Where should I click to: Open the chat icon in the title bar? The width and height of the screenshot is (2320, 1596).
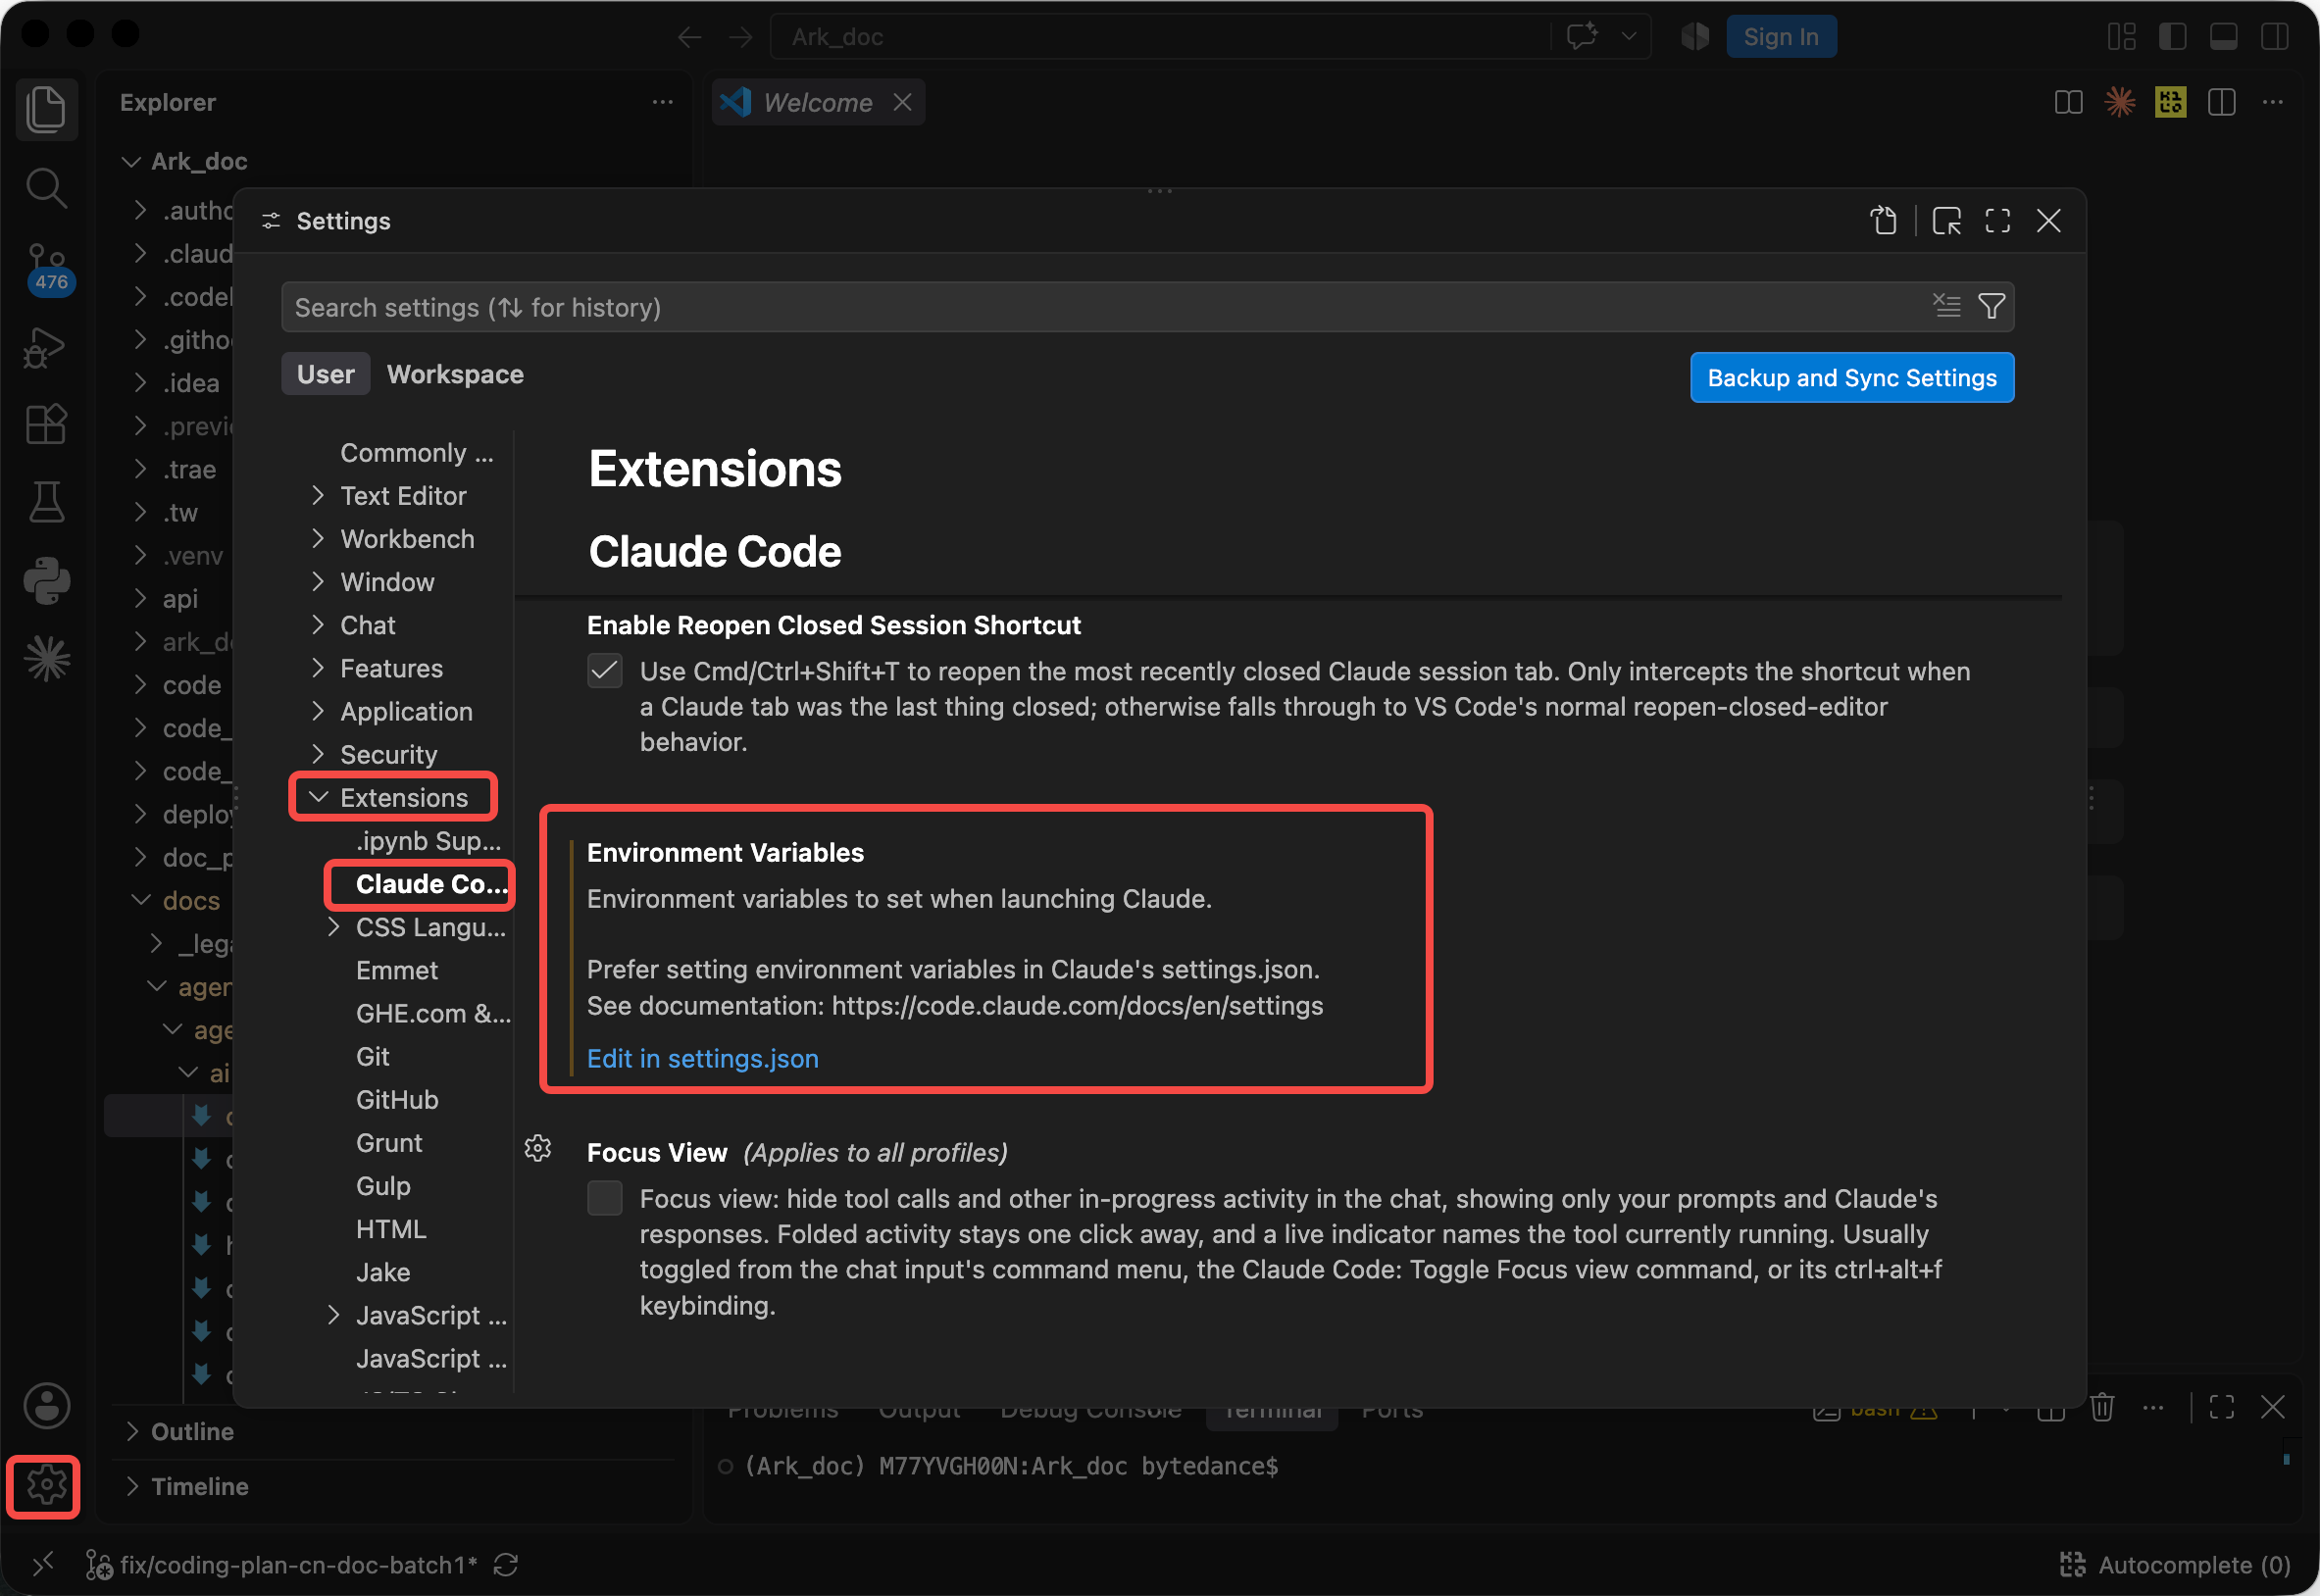point(1581,37)
